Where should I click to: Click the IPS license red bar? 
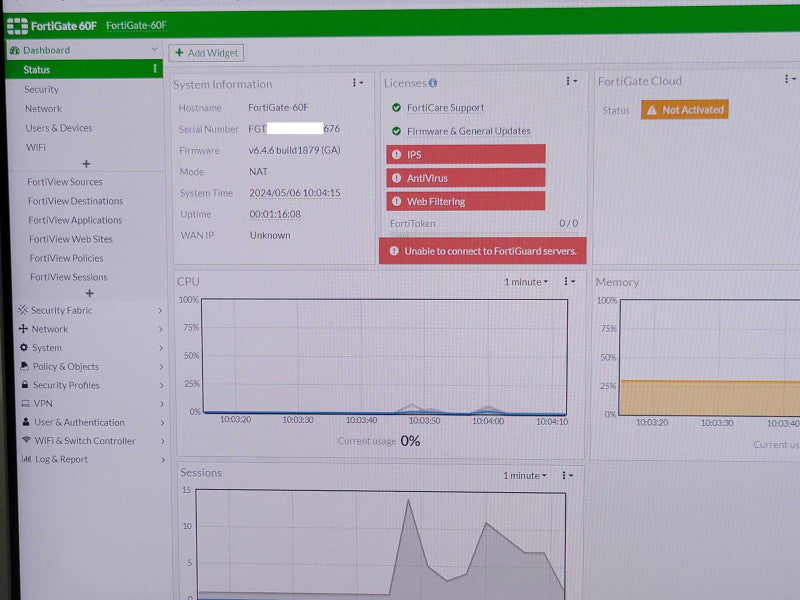pos(466,154)
